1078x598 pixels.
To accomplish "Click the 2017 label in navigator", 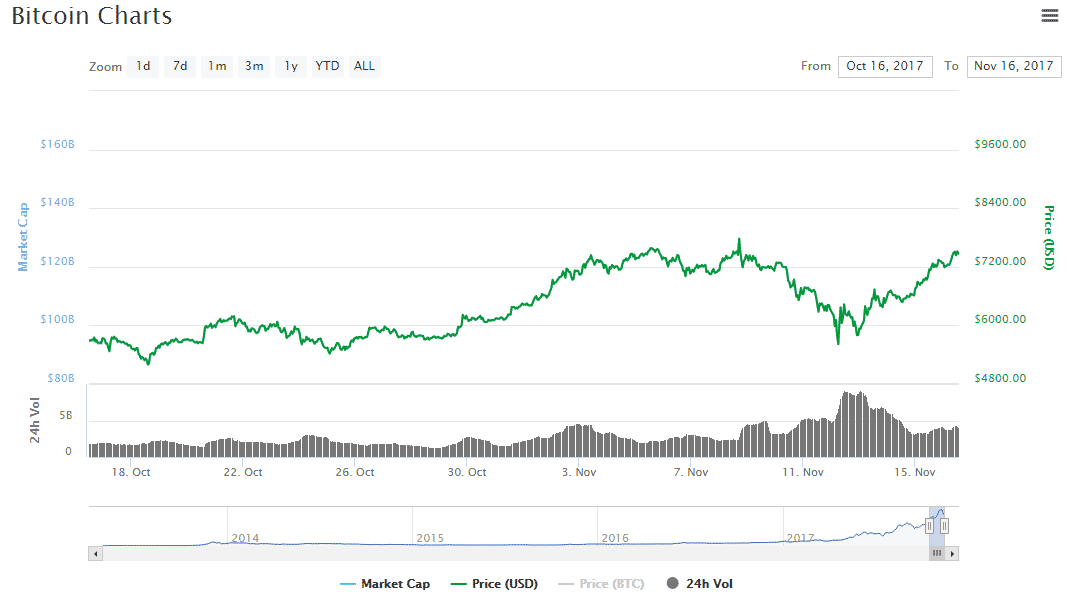I will [x=801, y=538].
